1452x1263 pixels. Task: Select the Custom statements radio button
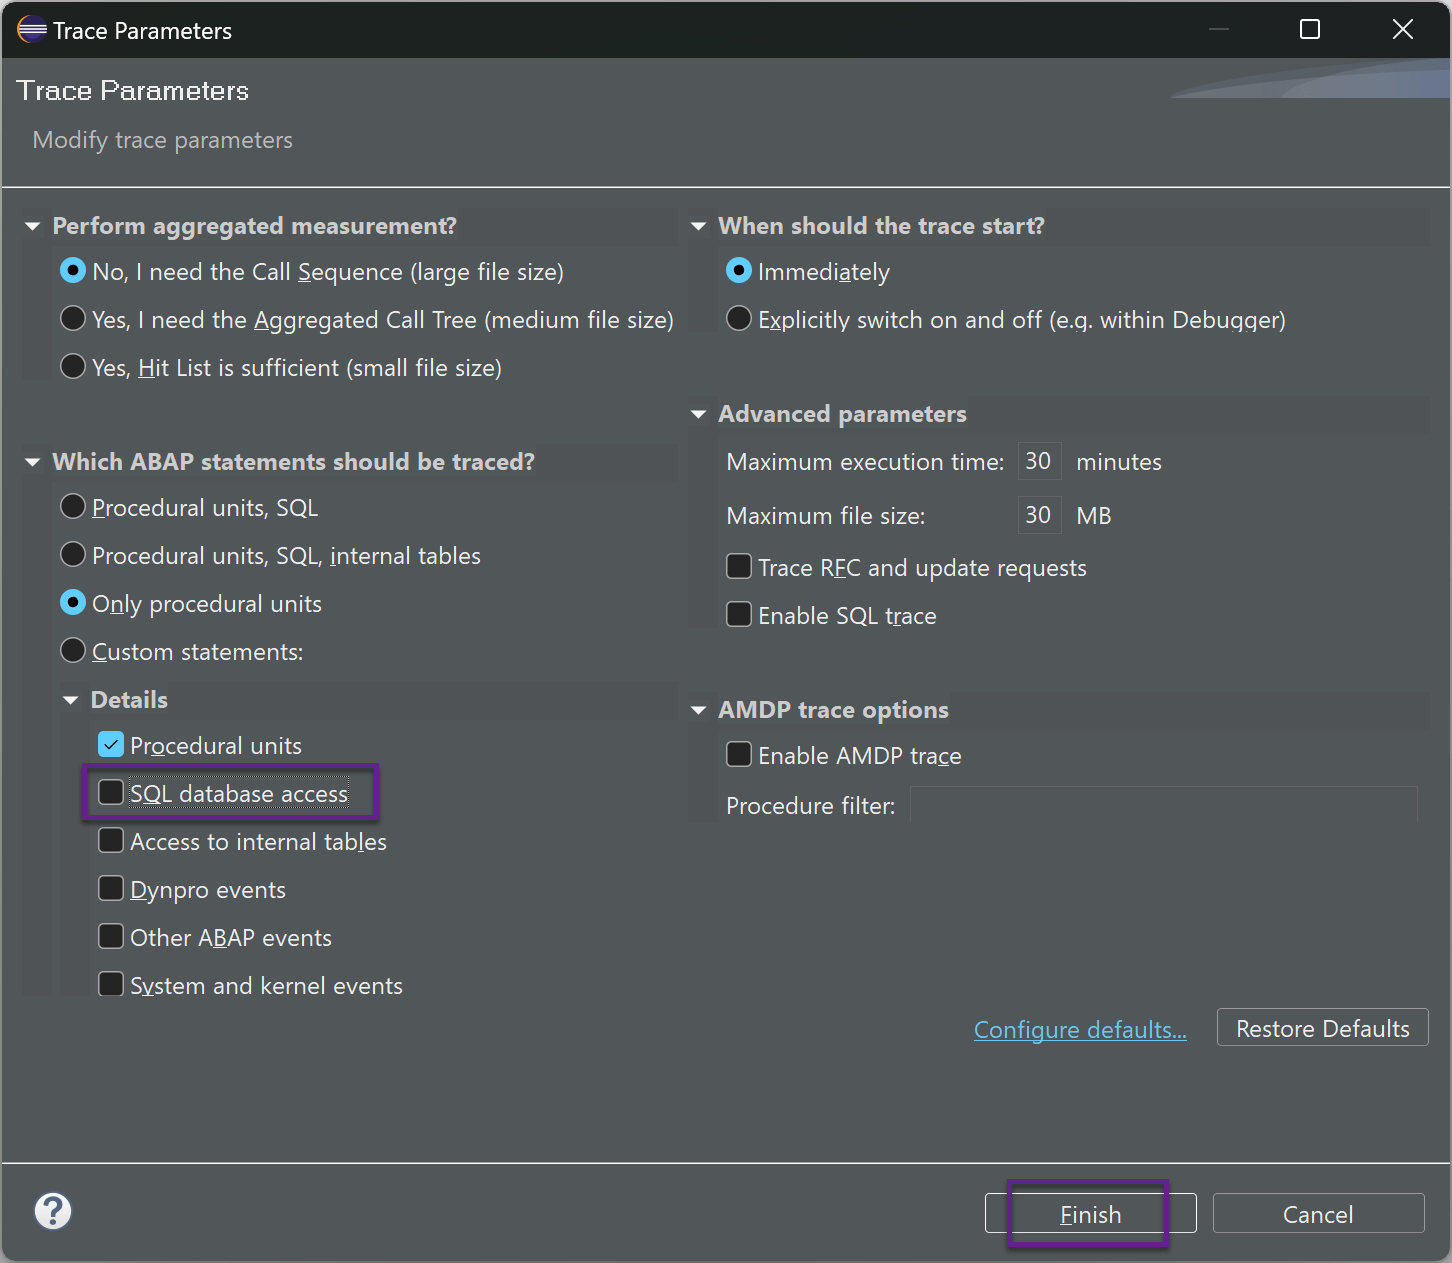[73, 651]
